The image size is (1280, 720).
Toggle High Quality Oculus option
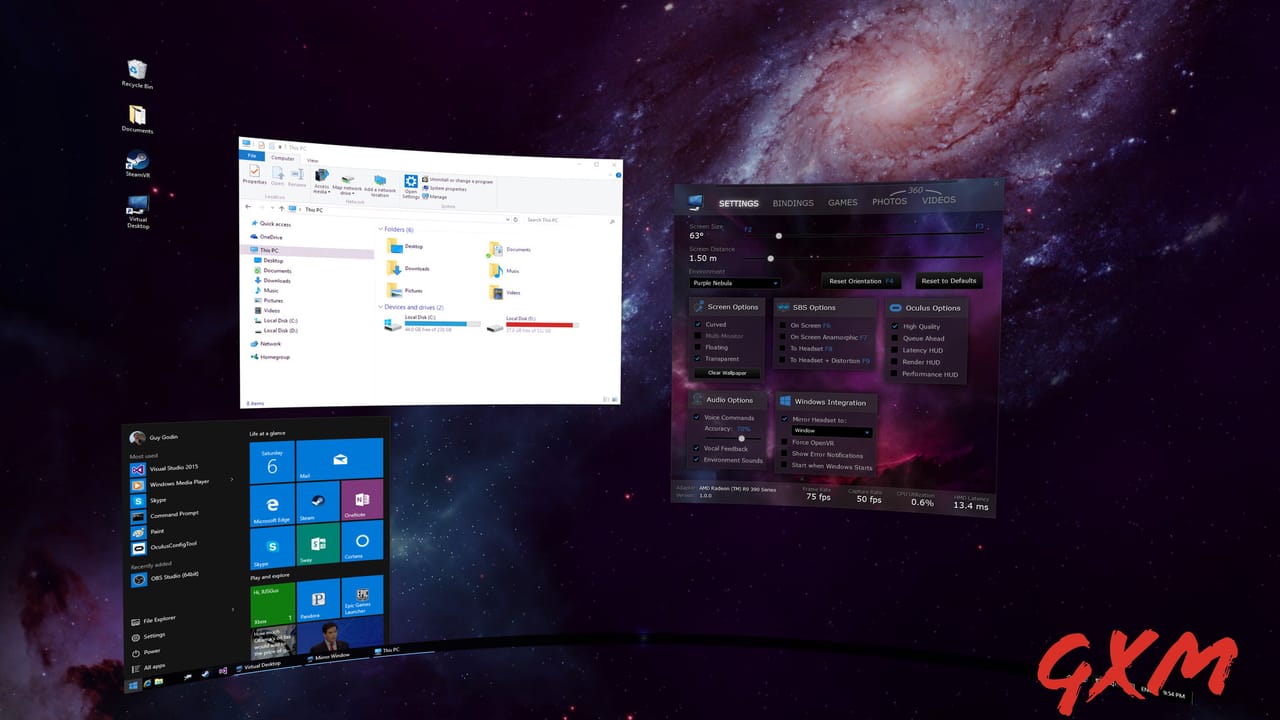pos(895,326)
